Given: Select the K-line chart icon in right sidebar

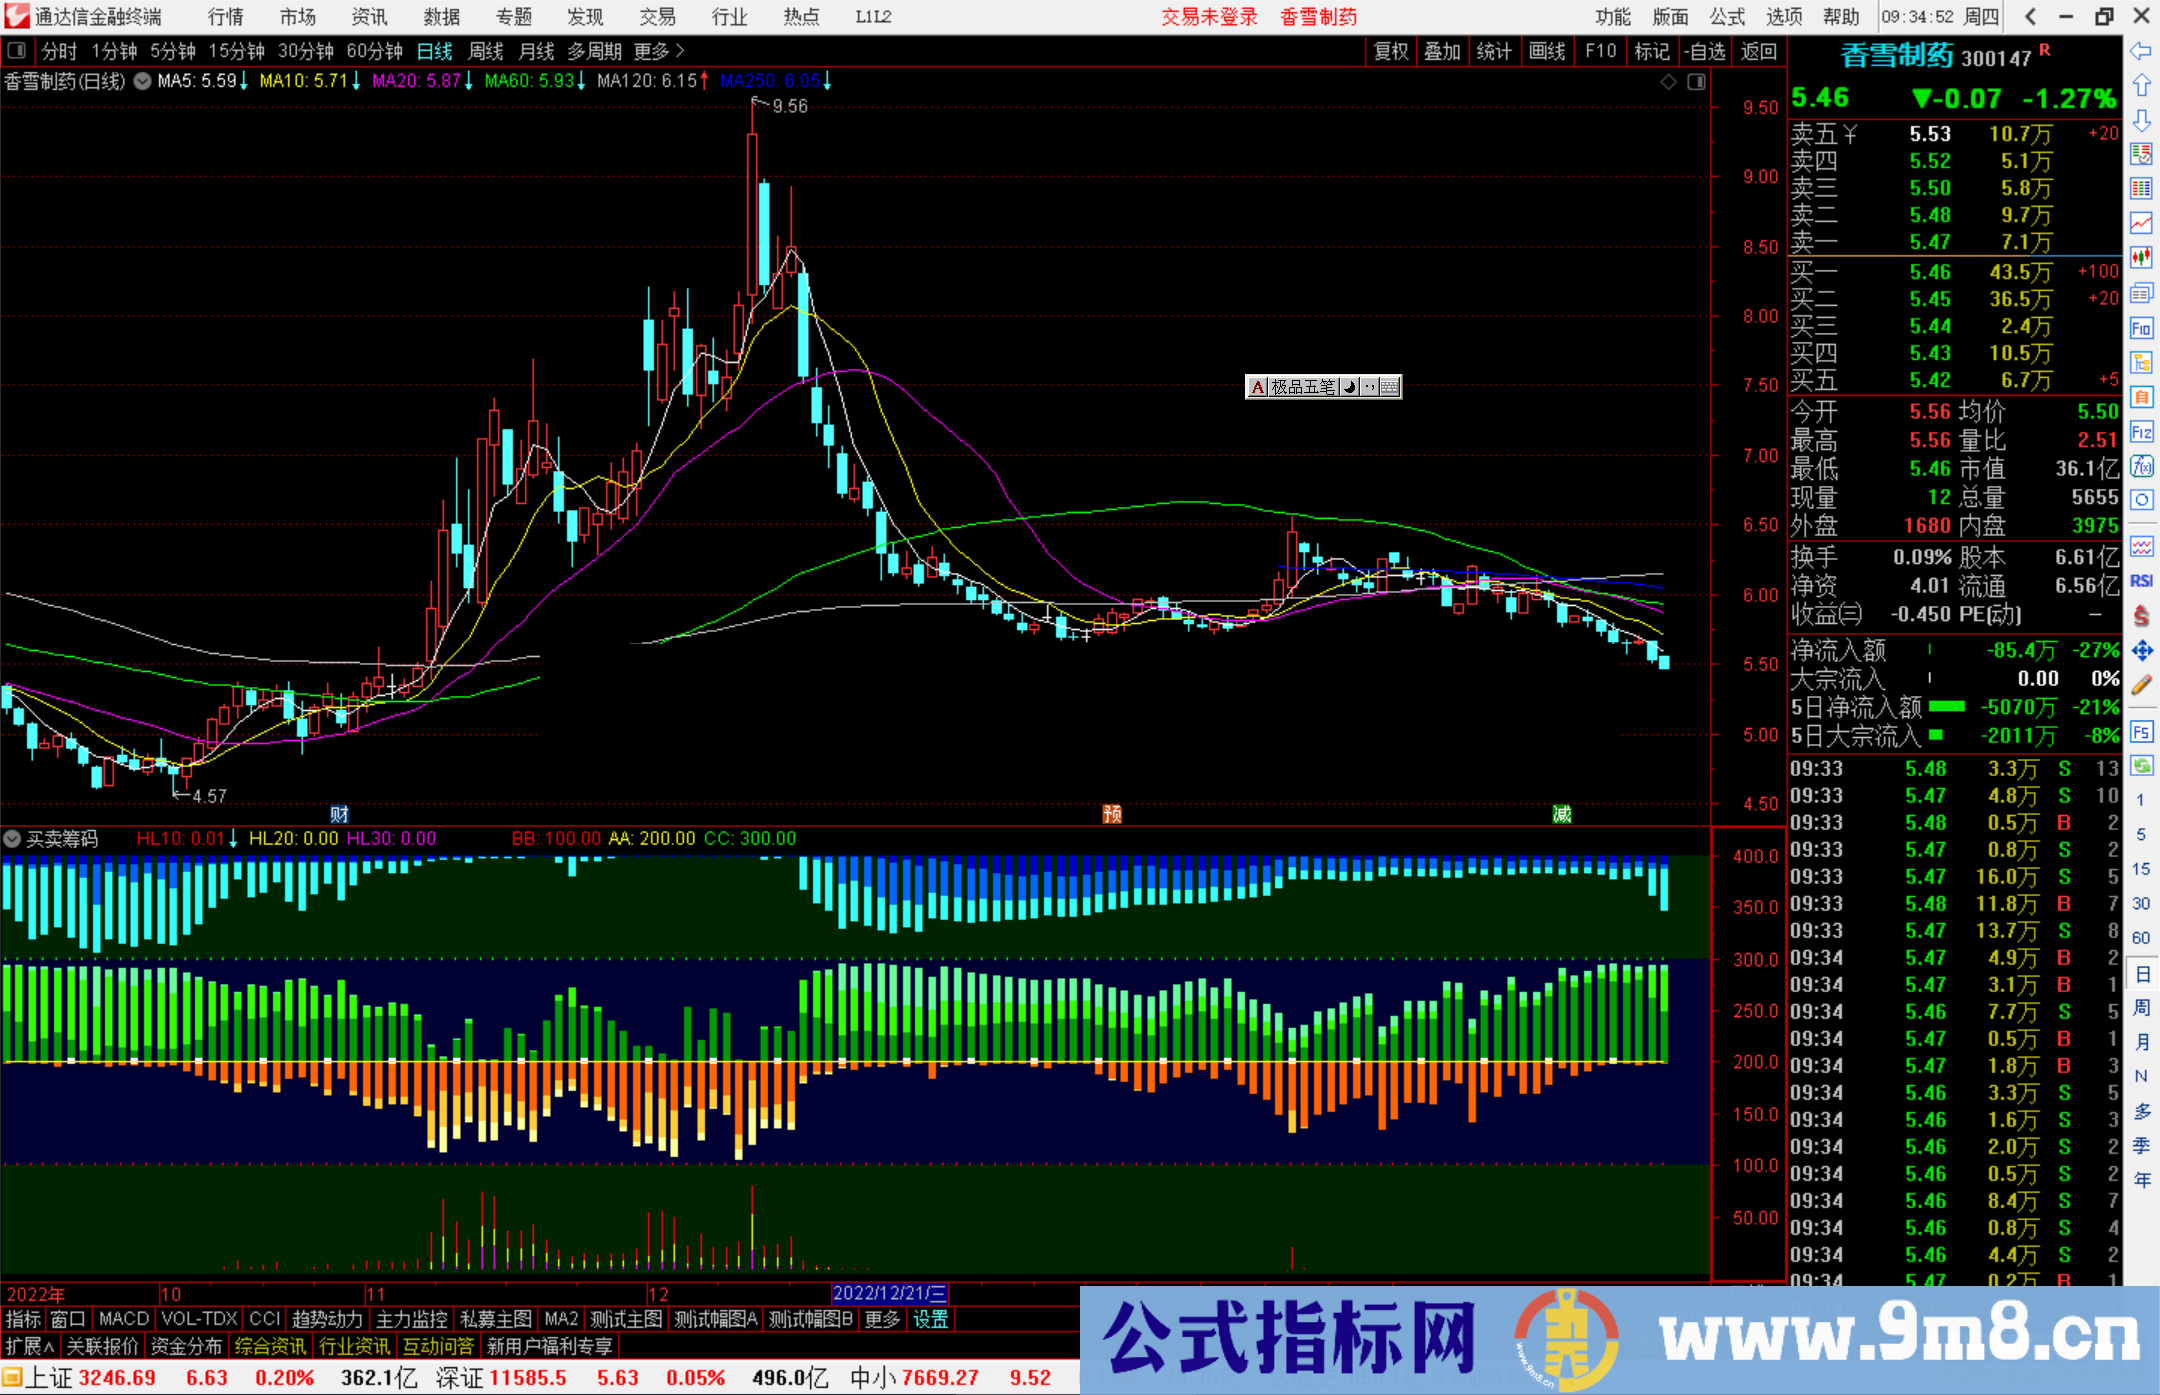Looking at the screenshot, I should coord(2142,256).
